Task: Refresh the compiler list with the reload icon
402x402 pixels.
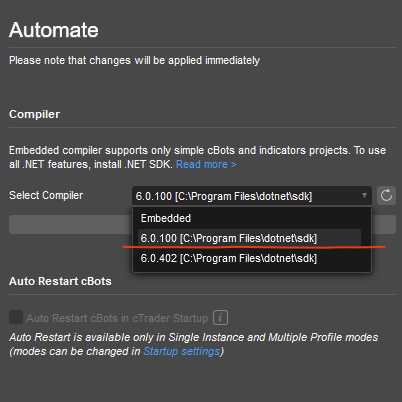Action: [x=386, y=195]
